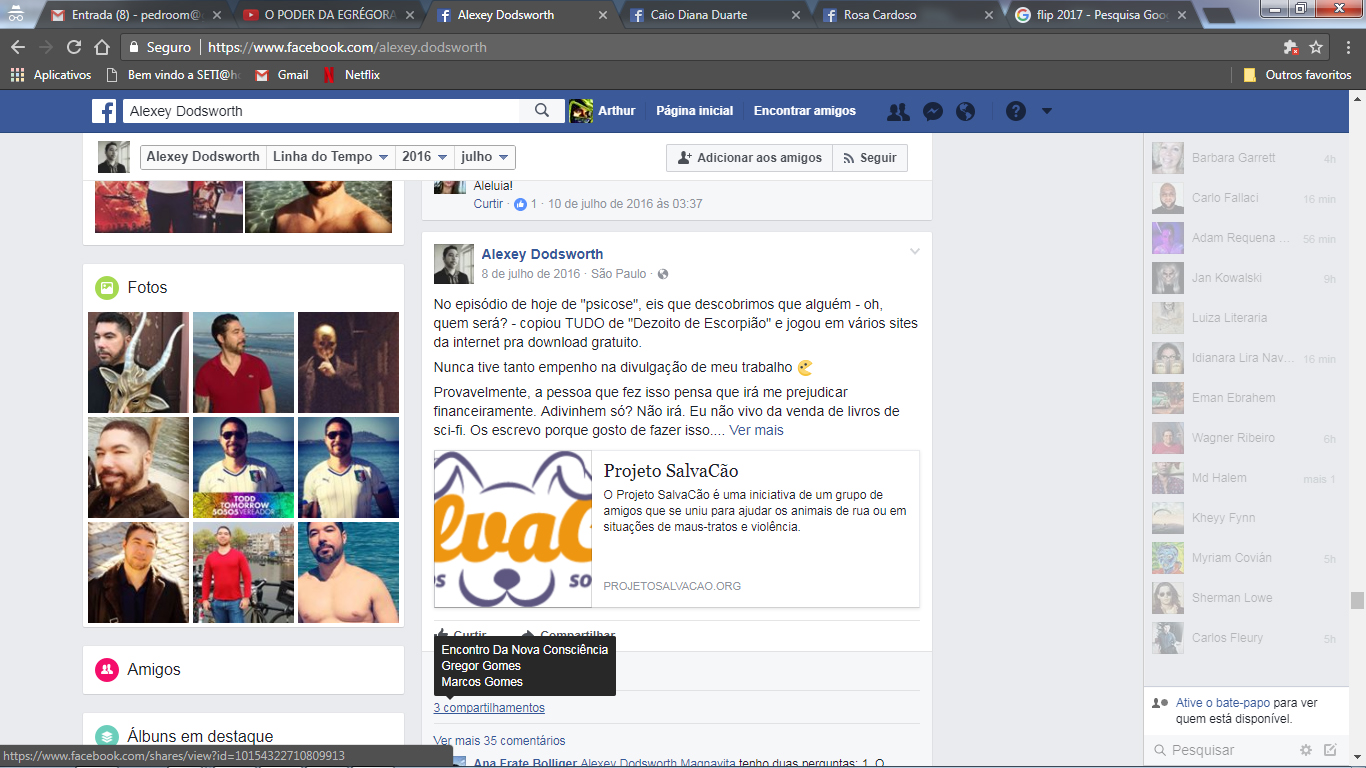Open Encontrar amigos
The width and height of the screenshot is (1366, 768).
tap(804, 111)
